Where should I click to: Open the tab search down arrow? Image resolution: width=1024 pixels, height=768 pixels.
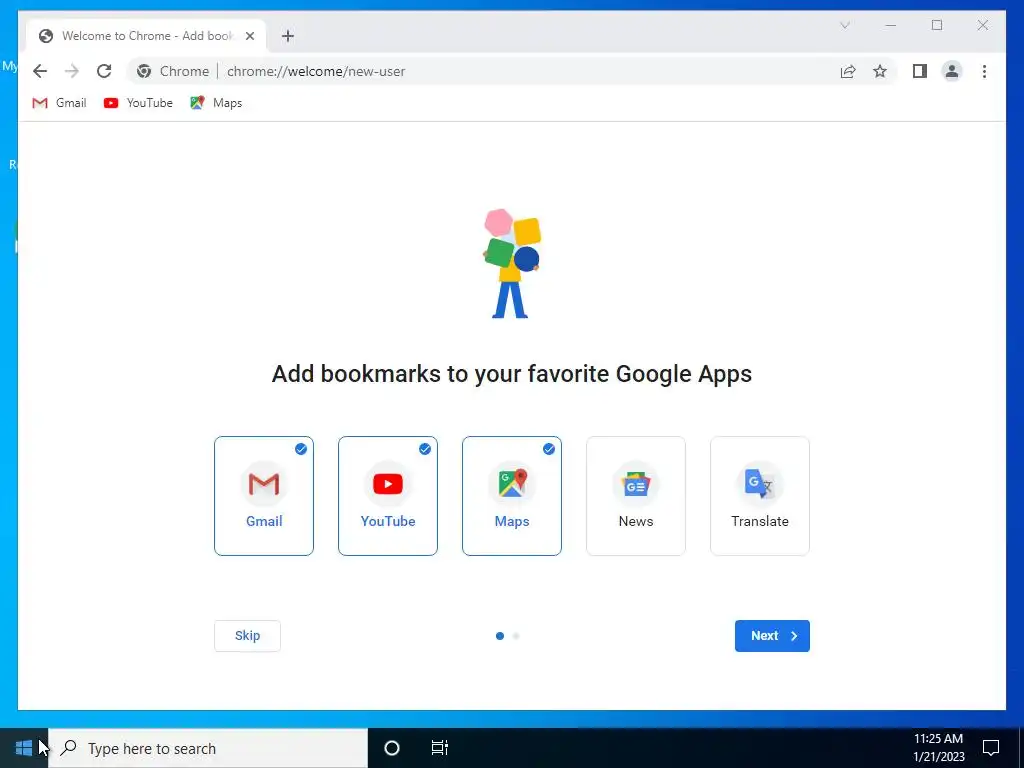pyautogui.click(x=844, y=25)
